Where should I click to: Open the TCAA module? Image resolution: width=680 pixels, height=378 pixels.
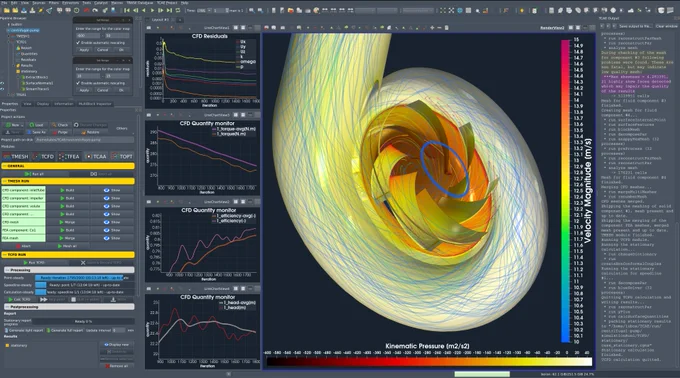click(96, 156)
